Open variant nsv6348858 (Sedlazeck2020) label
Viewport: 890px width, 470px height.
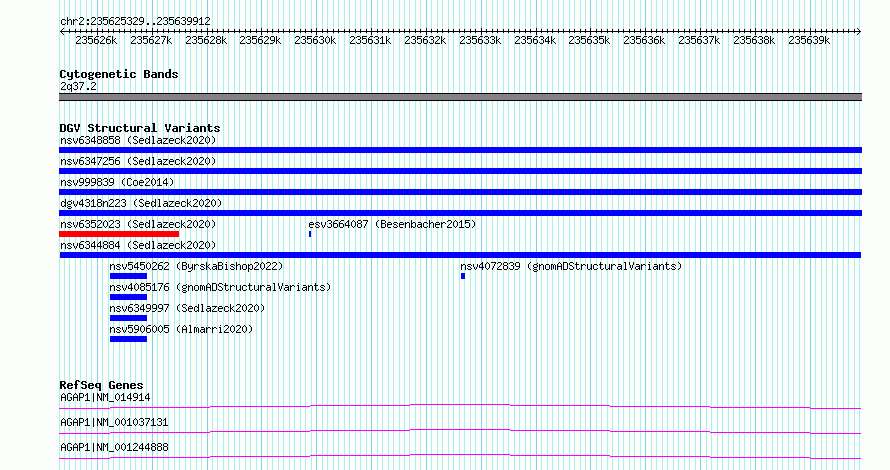coord(138,140)
